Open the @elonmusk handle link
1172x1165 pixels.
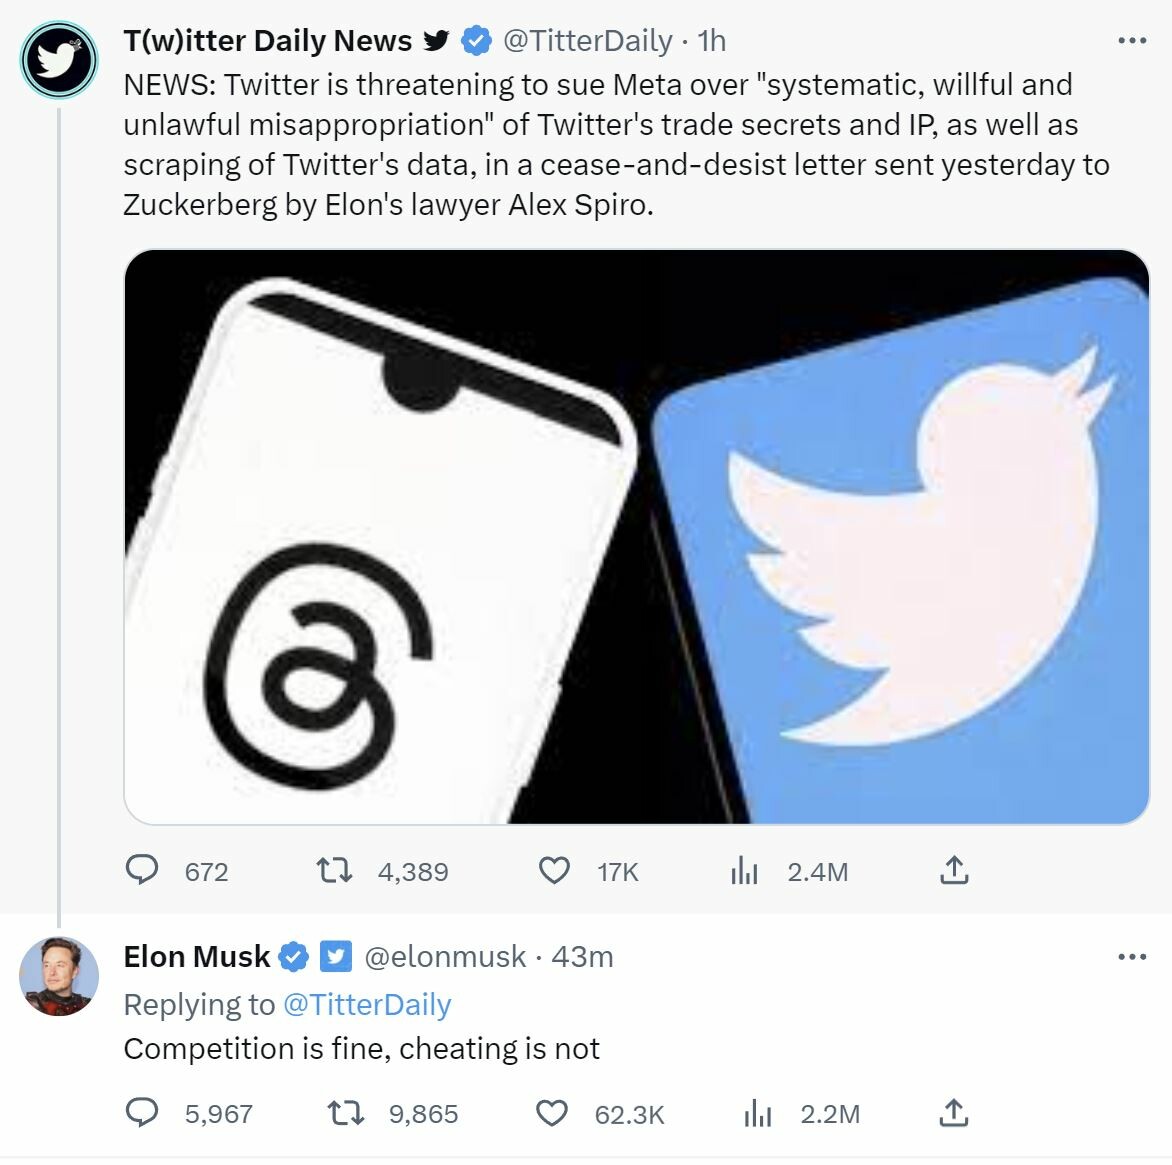click(x=444, y=957)
